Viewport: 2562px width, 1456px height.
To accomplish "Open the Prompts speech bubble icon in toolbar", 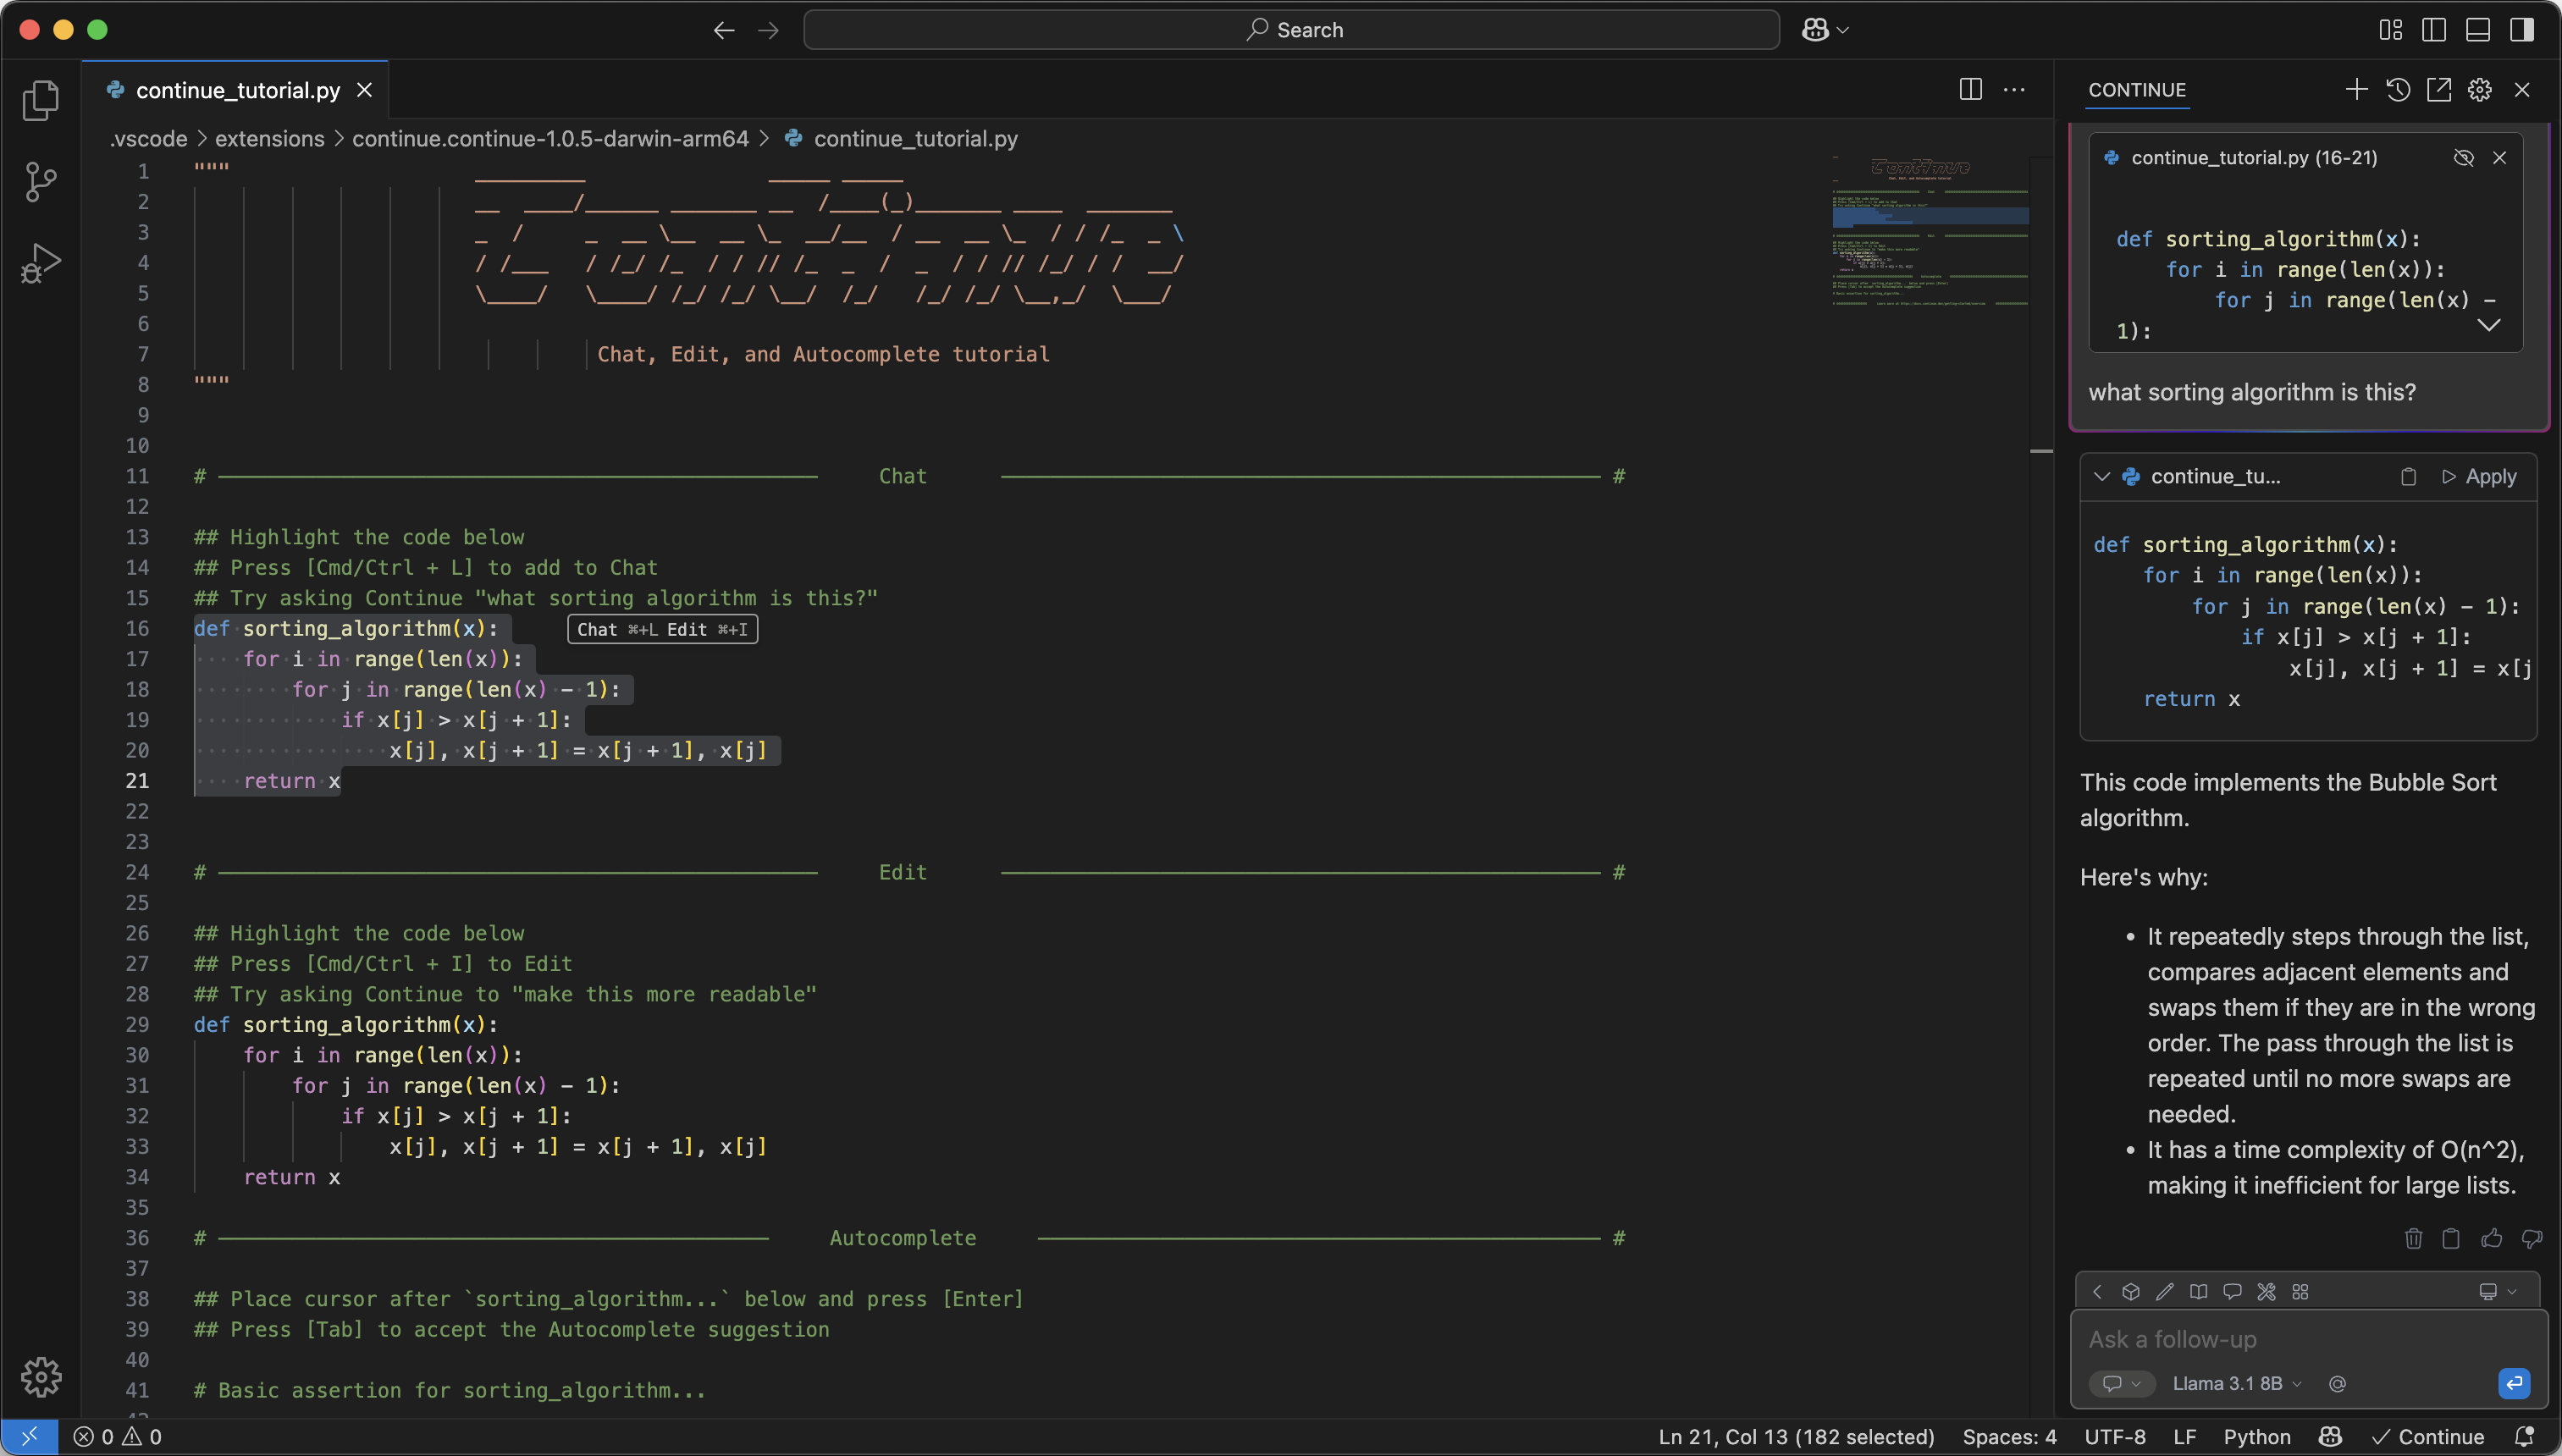I will 2232,1292.
